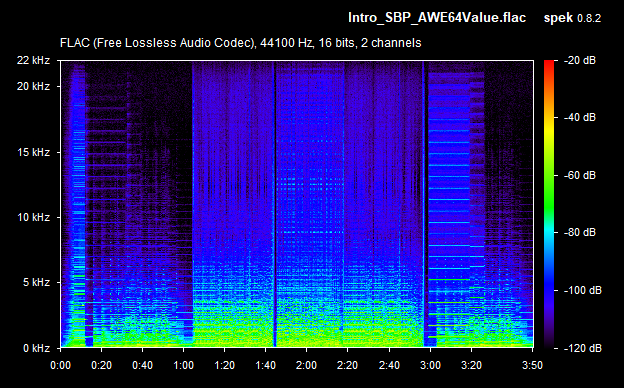Click the 20 kHz frequency axis label
624x388 pixels.
[33, 86]
